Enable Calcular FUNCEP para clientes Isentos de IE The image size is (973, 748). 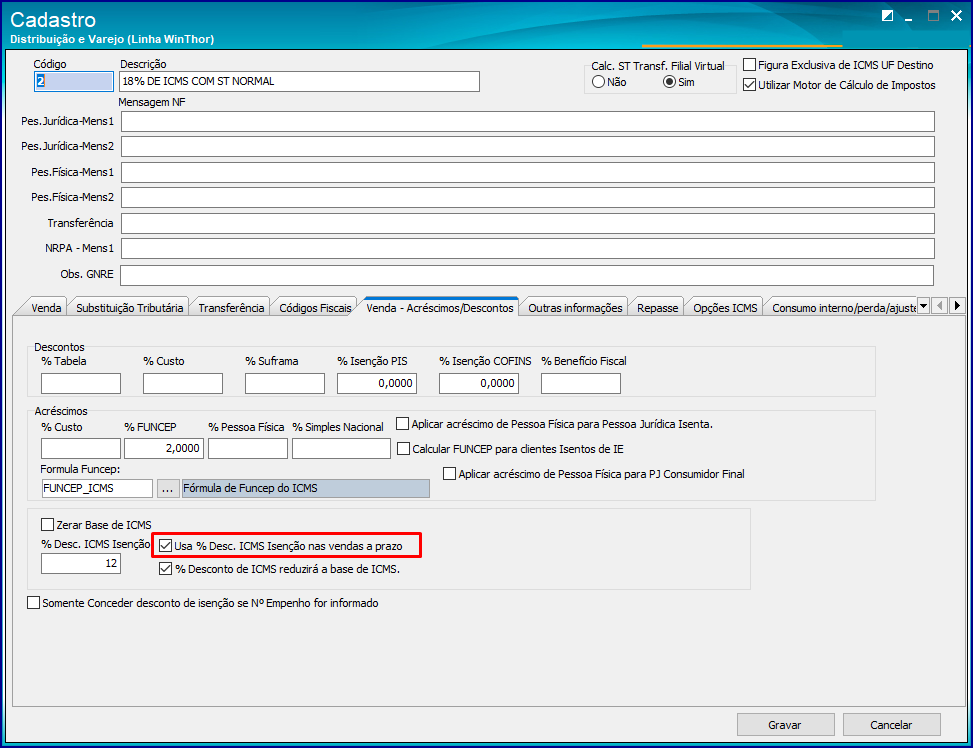(x=510, y=449)
